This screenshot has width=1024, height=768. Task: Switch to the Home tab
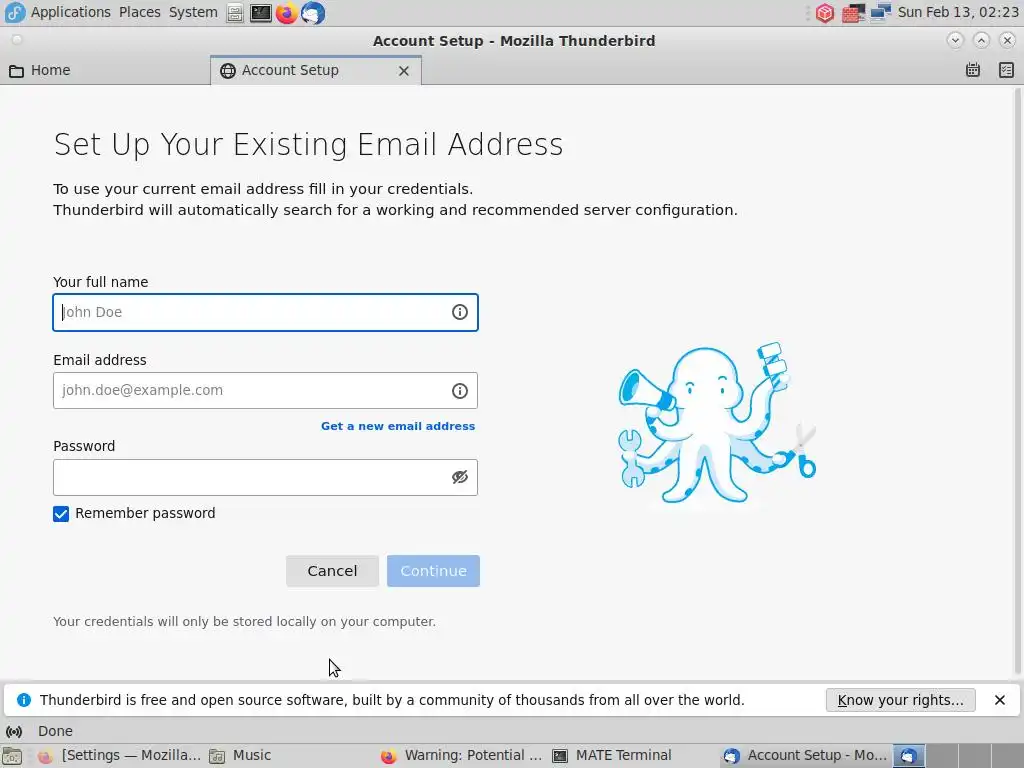[x=105, y=71]
